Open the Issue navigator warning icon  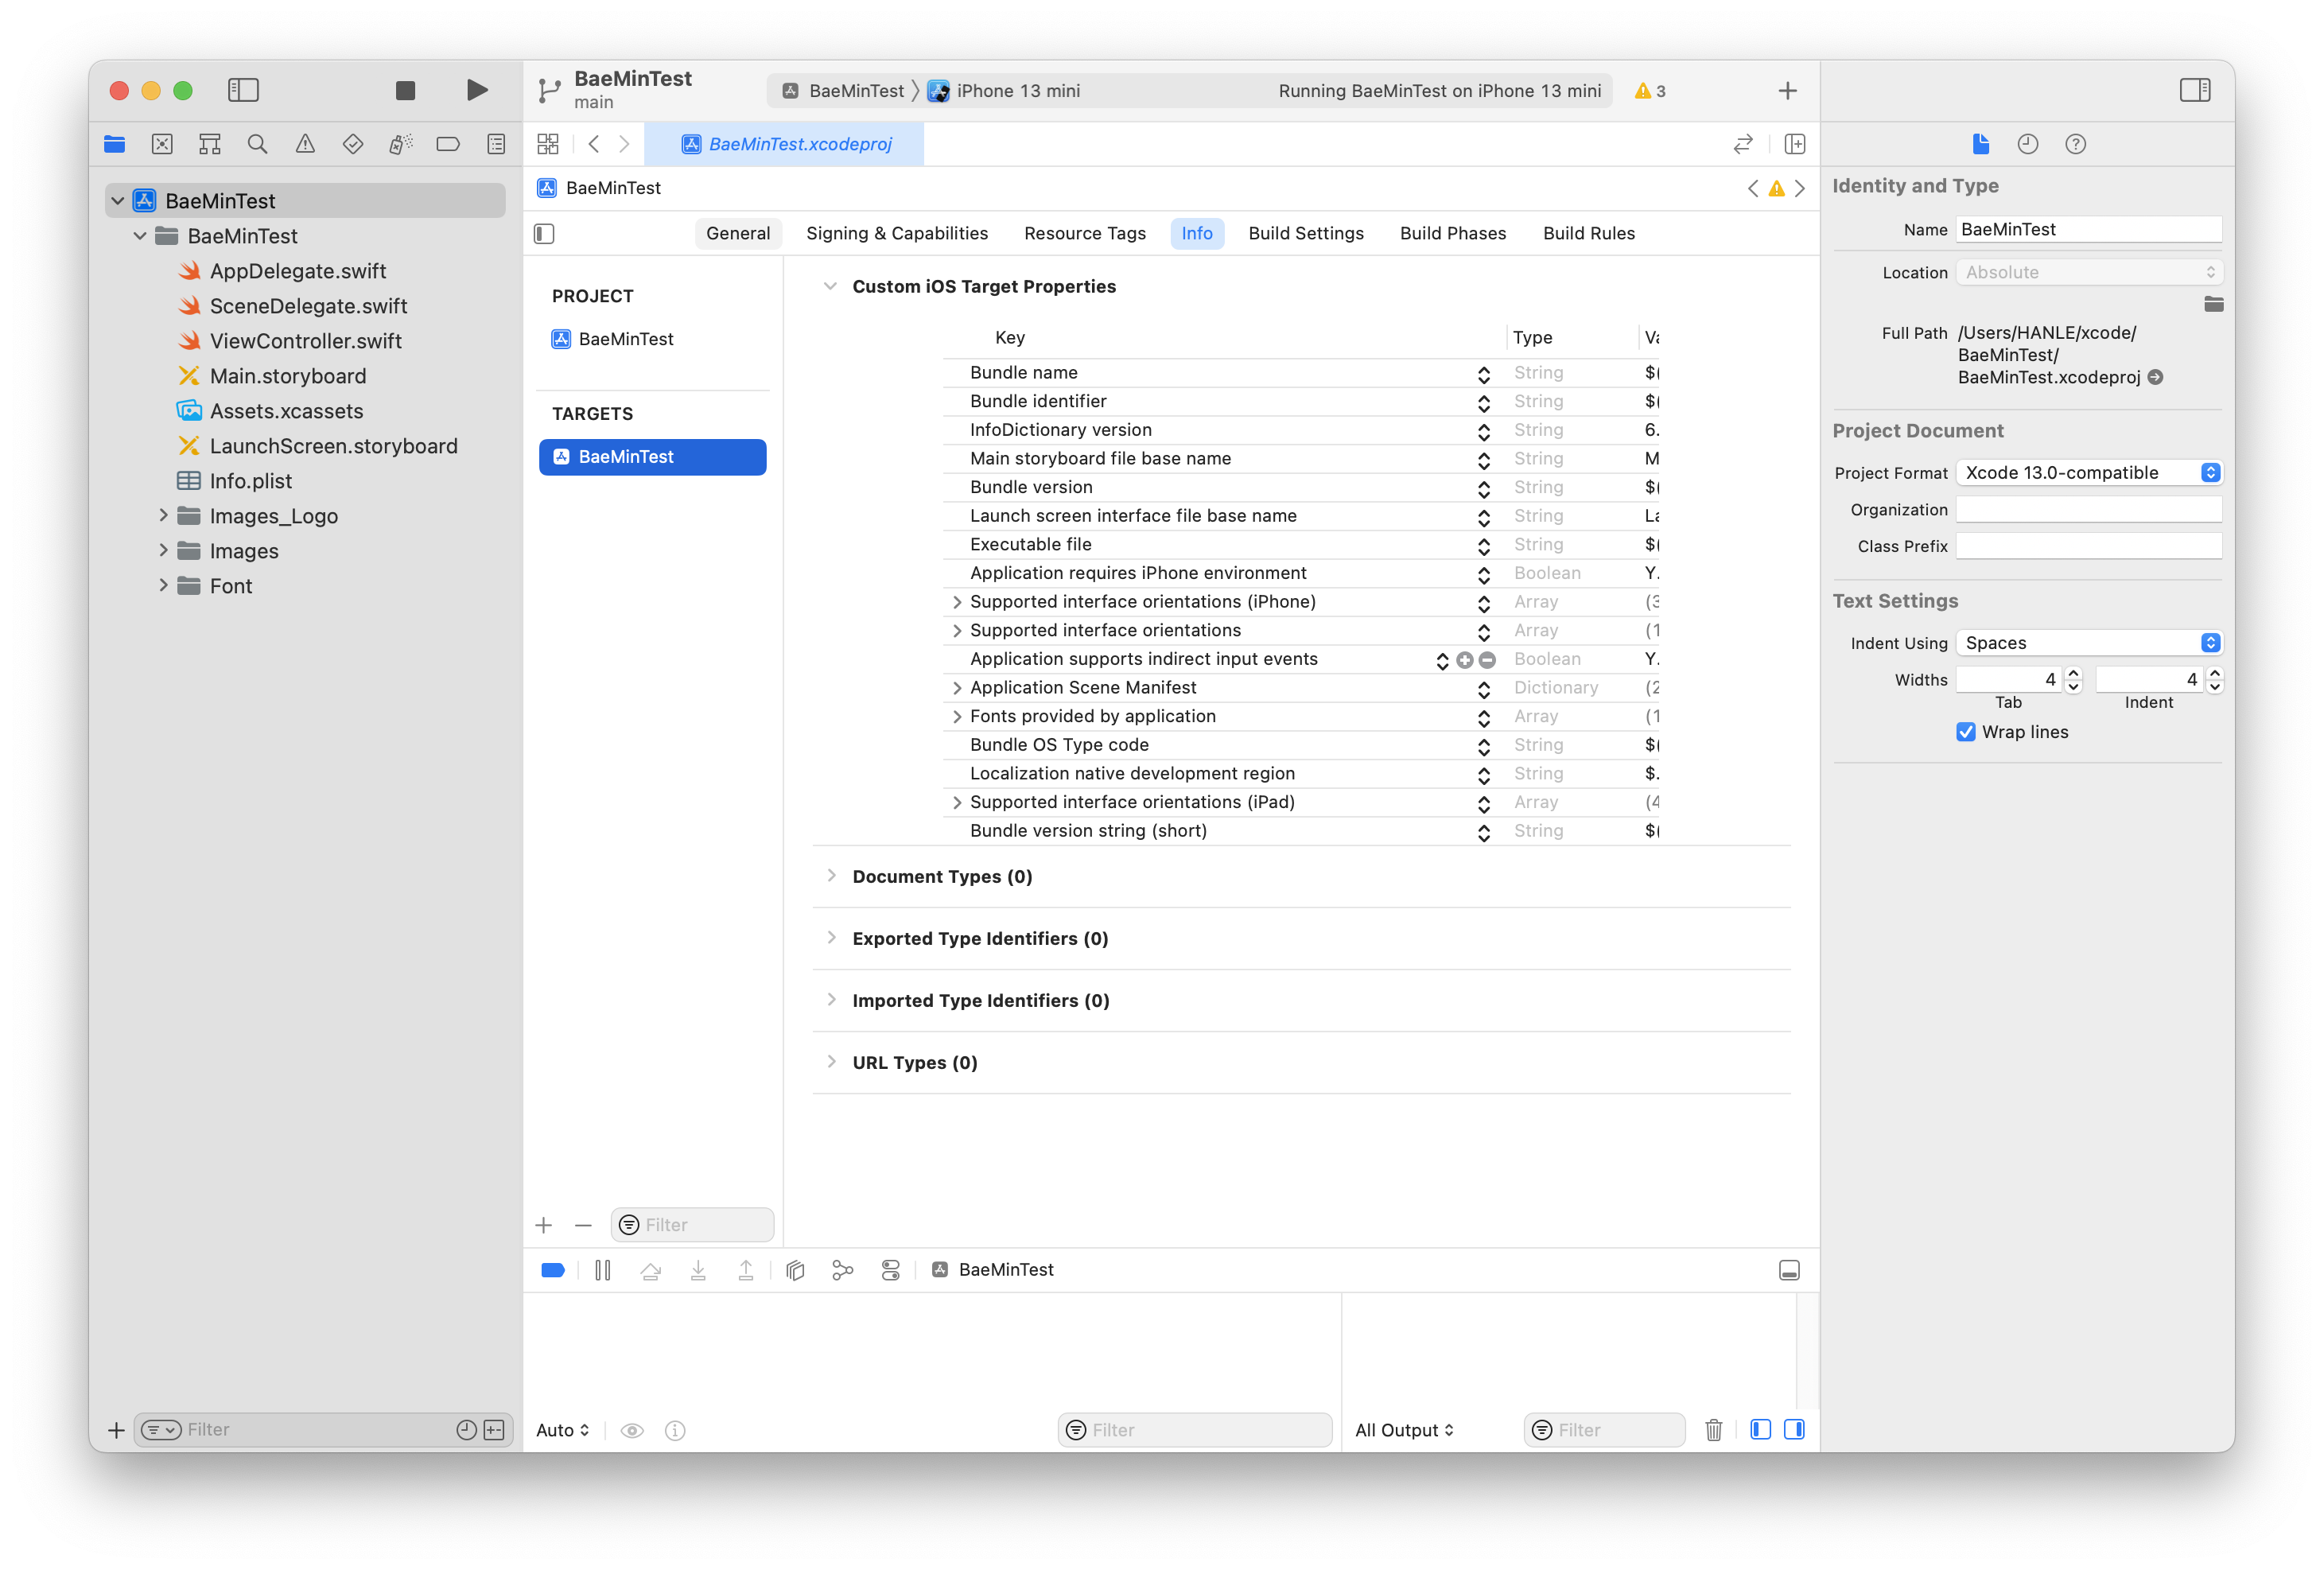(305, 144)
